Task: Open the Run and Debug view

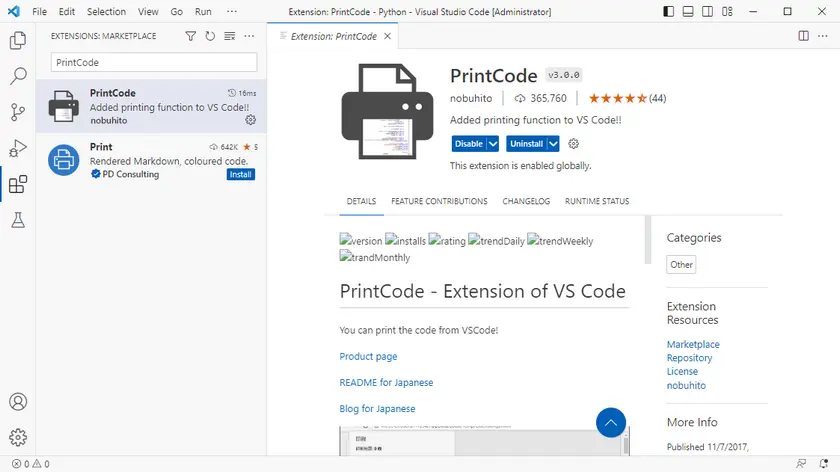Action: [18, 148]
